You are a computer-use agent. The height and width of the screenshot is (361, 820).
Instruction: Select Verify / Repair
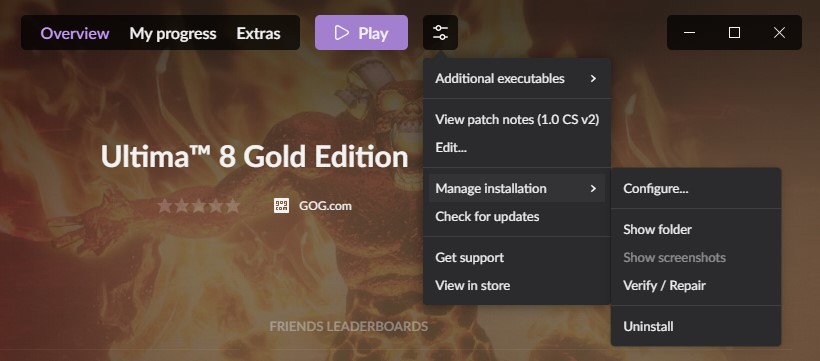pyautogui.click(x=664, y=285)
